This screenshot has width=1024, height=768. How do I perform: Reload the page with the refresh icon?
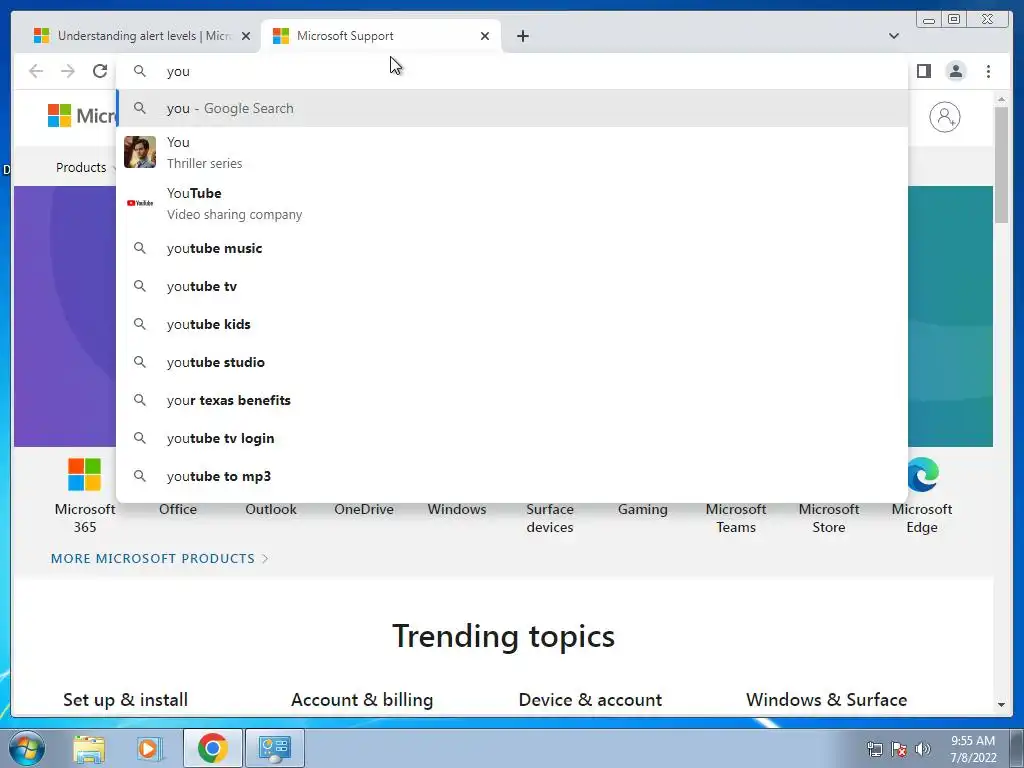click(100, 71)
